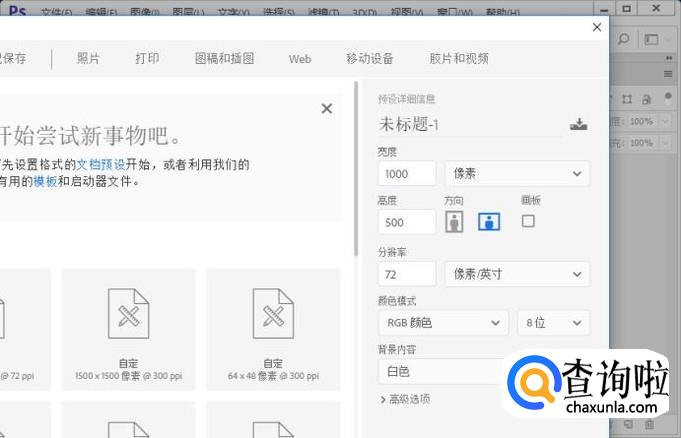The width and height of the screenshot is (681, 438).
Task: Switch to the 图稿和插图 tab
Action: pos(225,58)
